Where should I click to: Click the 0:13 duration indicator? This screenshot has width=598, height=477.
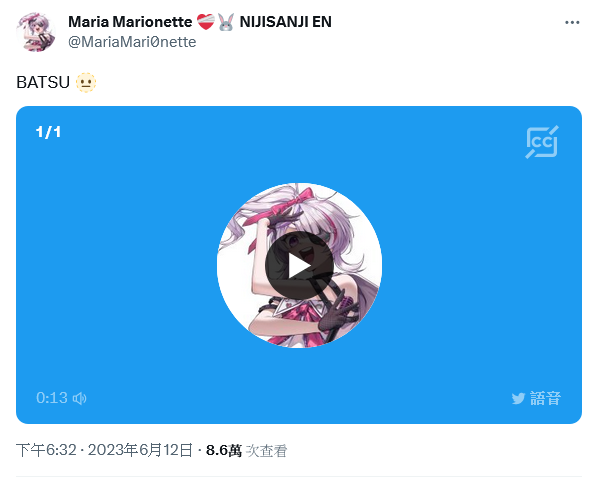[52, 398]
